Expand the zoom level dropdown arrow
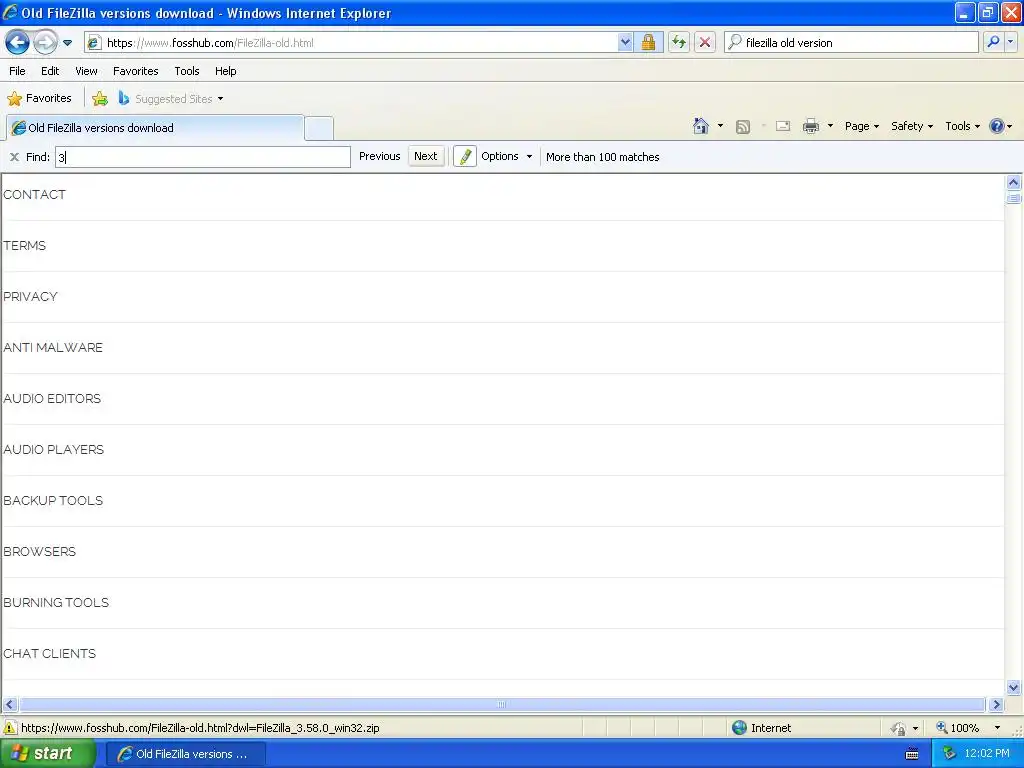The height and width of the screenshot is (768, 1024). 997,728
